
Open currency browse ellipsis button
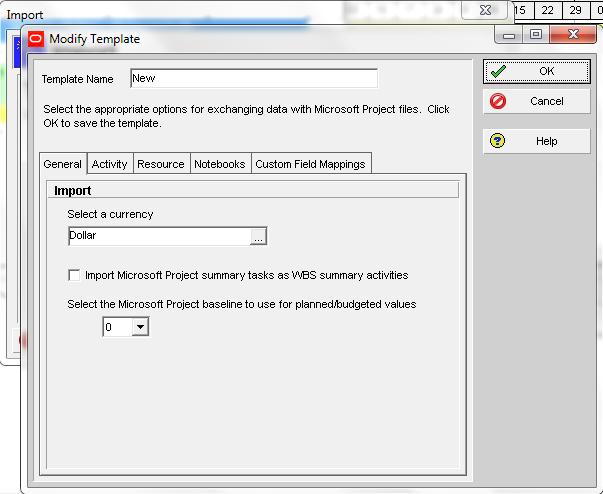(x=258, y=236)
